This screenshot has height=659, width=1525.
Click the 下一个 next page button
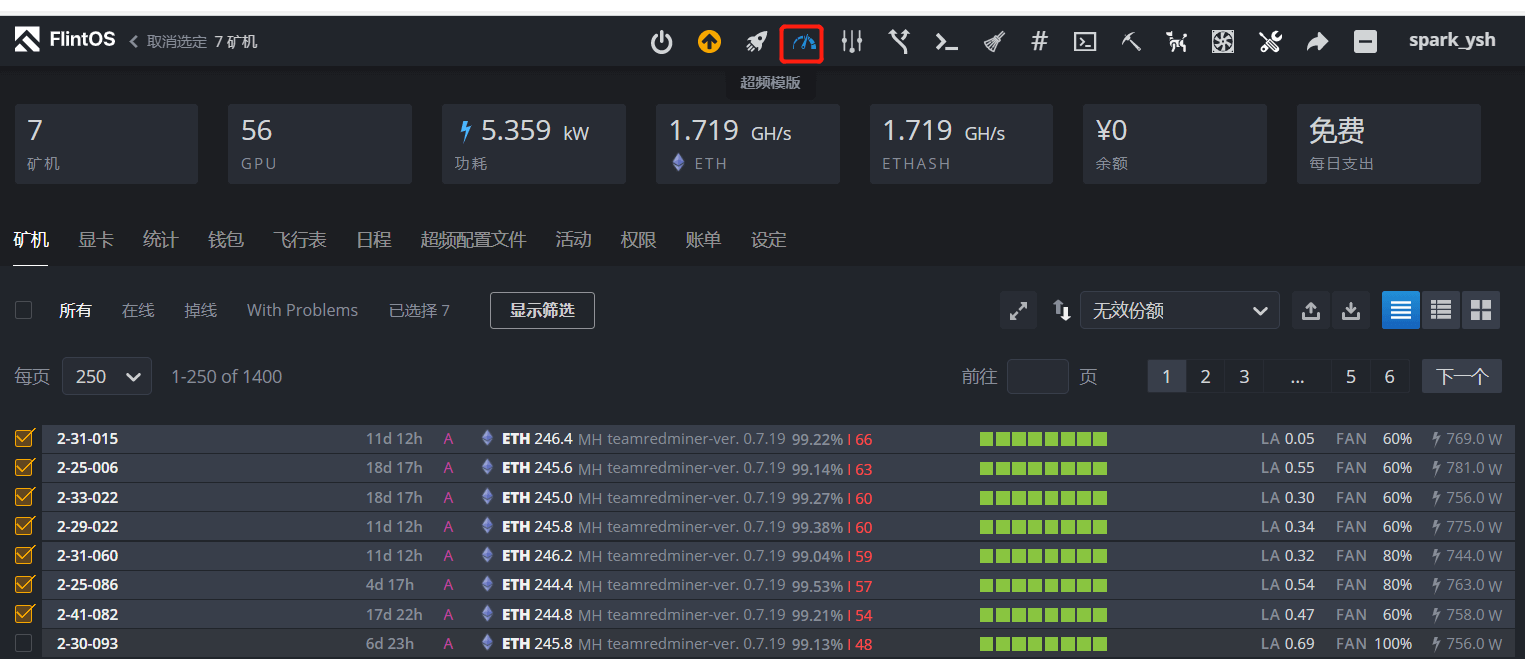click(x=1461, y=376)
